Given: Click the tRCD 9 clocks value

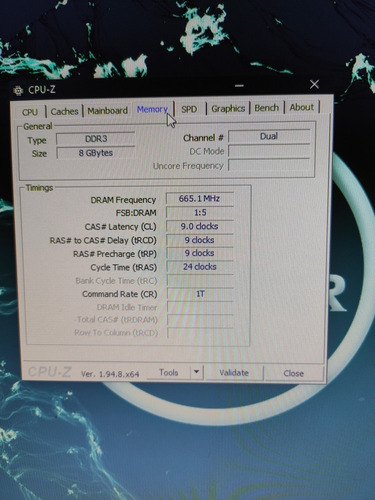Looking at the screenshot, I should click(199, 240).
